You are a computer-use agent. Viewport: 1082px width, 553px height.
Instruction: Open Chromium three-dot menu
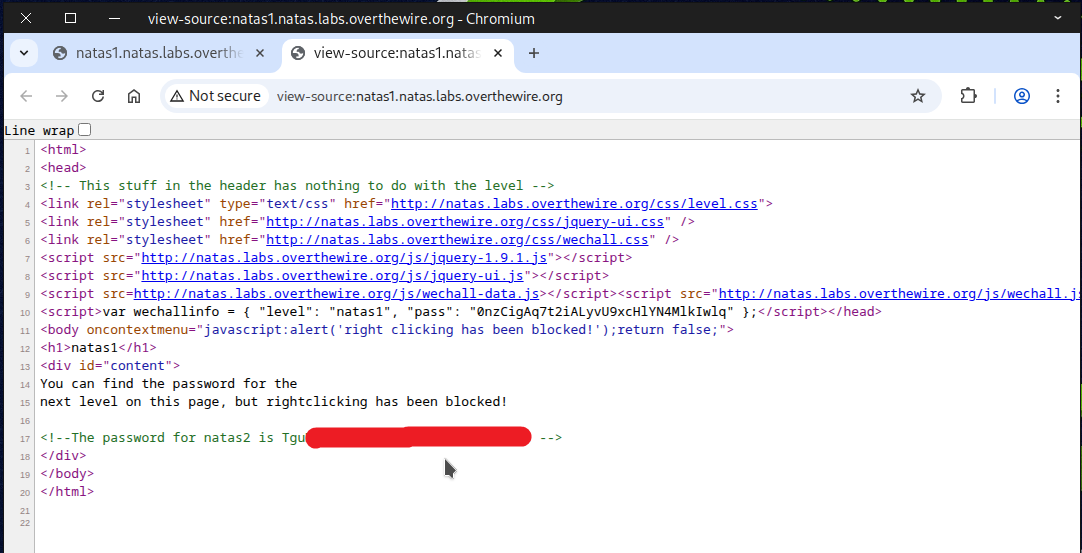pos(1057,96)
